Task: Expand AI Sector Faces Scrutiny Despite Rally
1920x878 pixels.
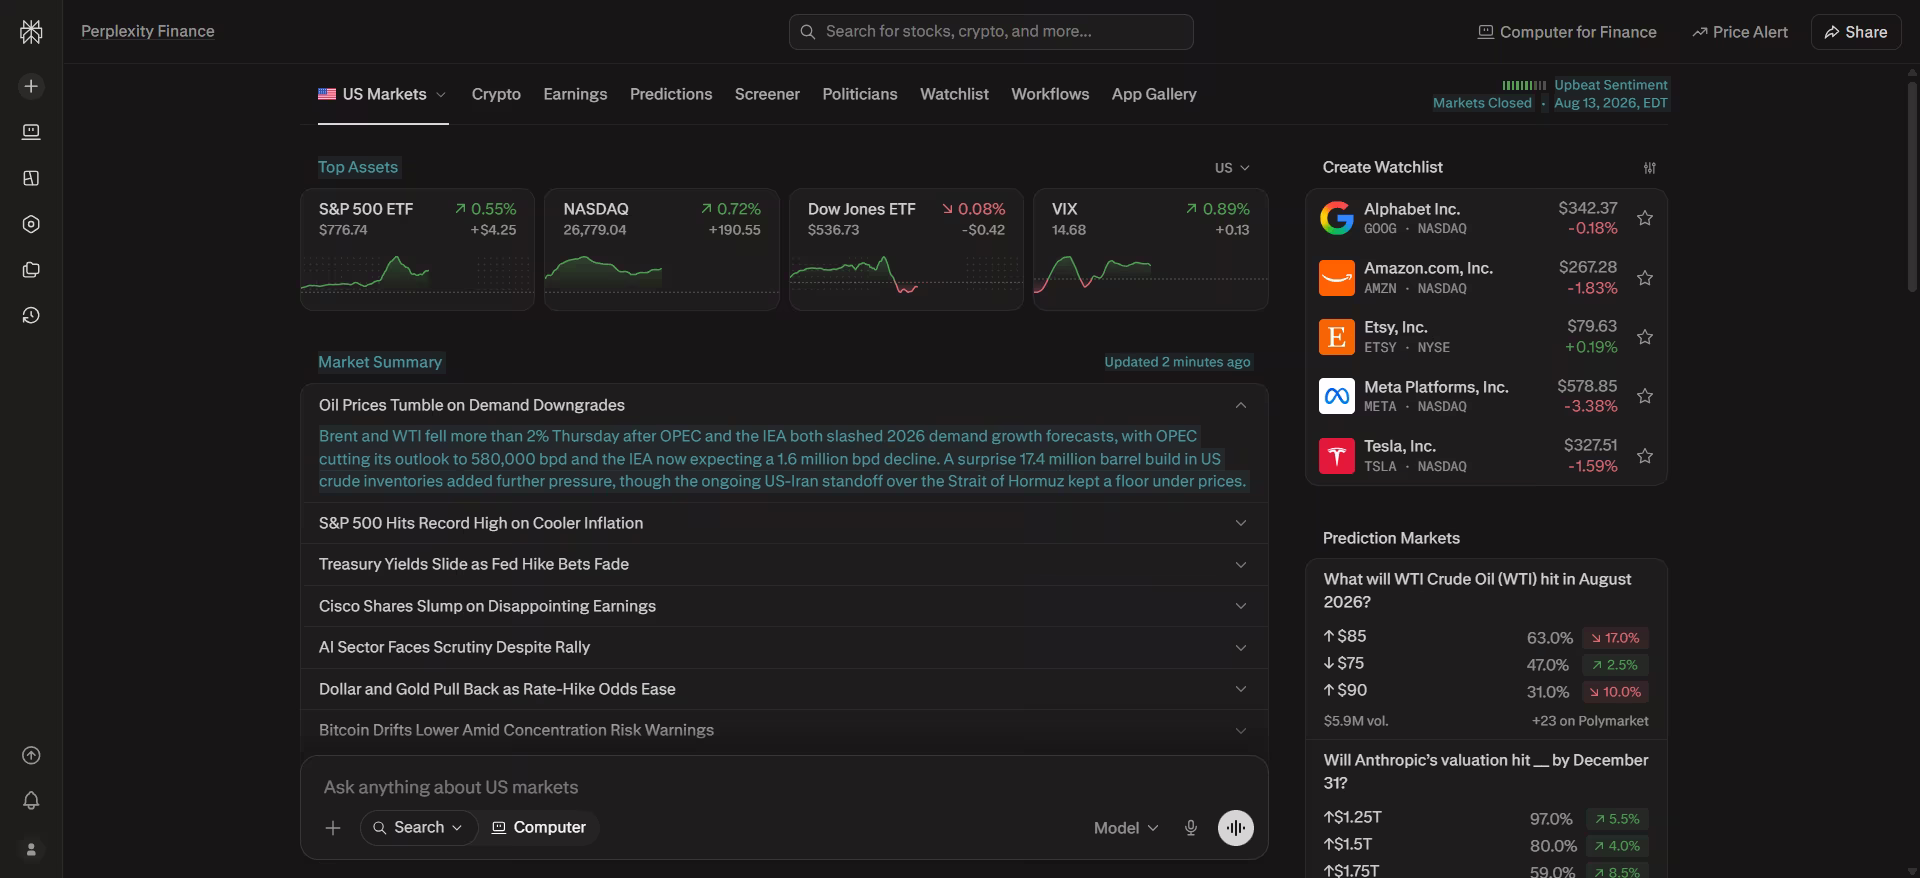Action: pyautogui.click(x=784, y=647)
